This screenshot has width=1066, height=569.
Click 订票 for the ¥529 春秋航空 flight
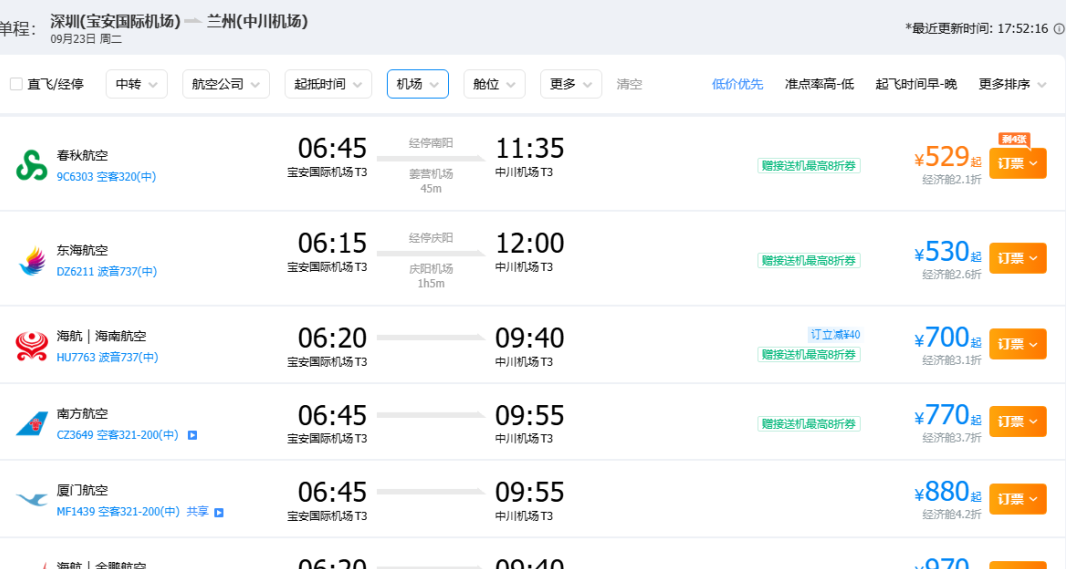pos(1017,163)
